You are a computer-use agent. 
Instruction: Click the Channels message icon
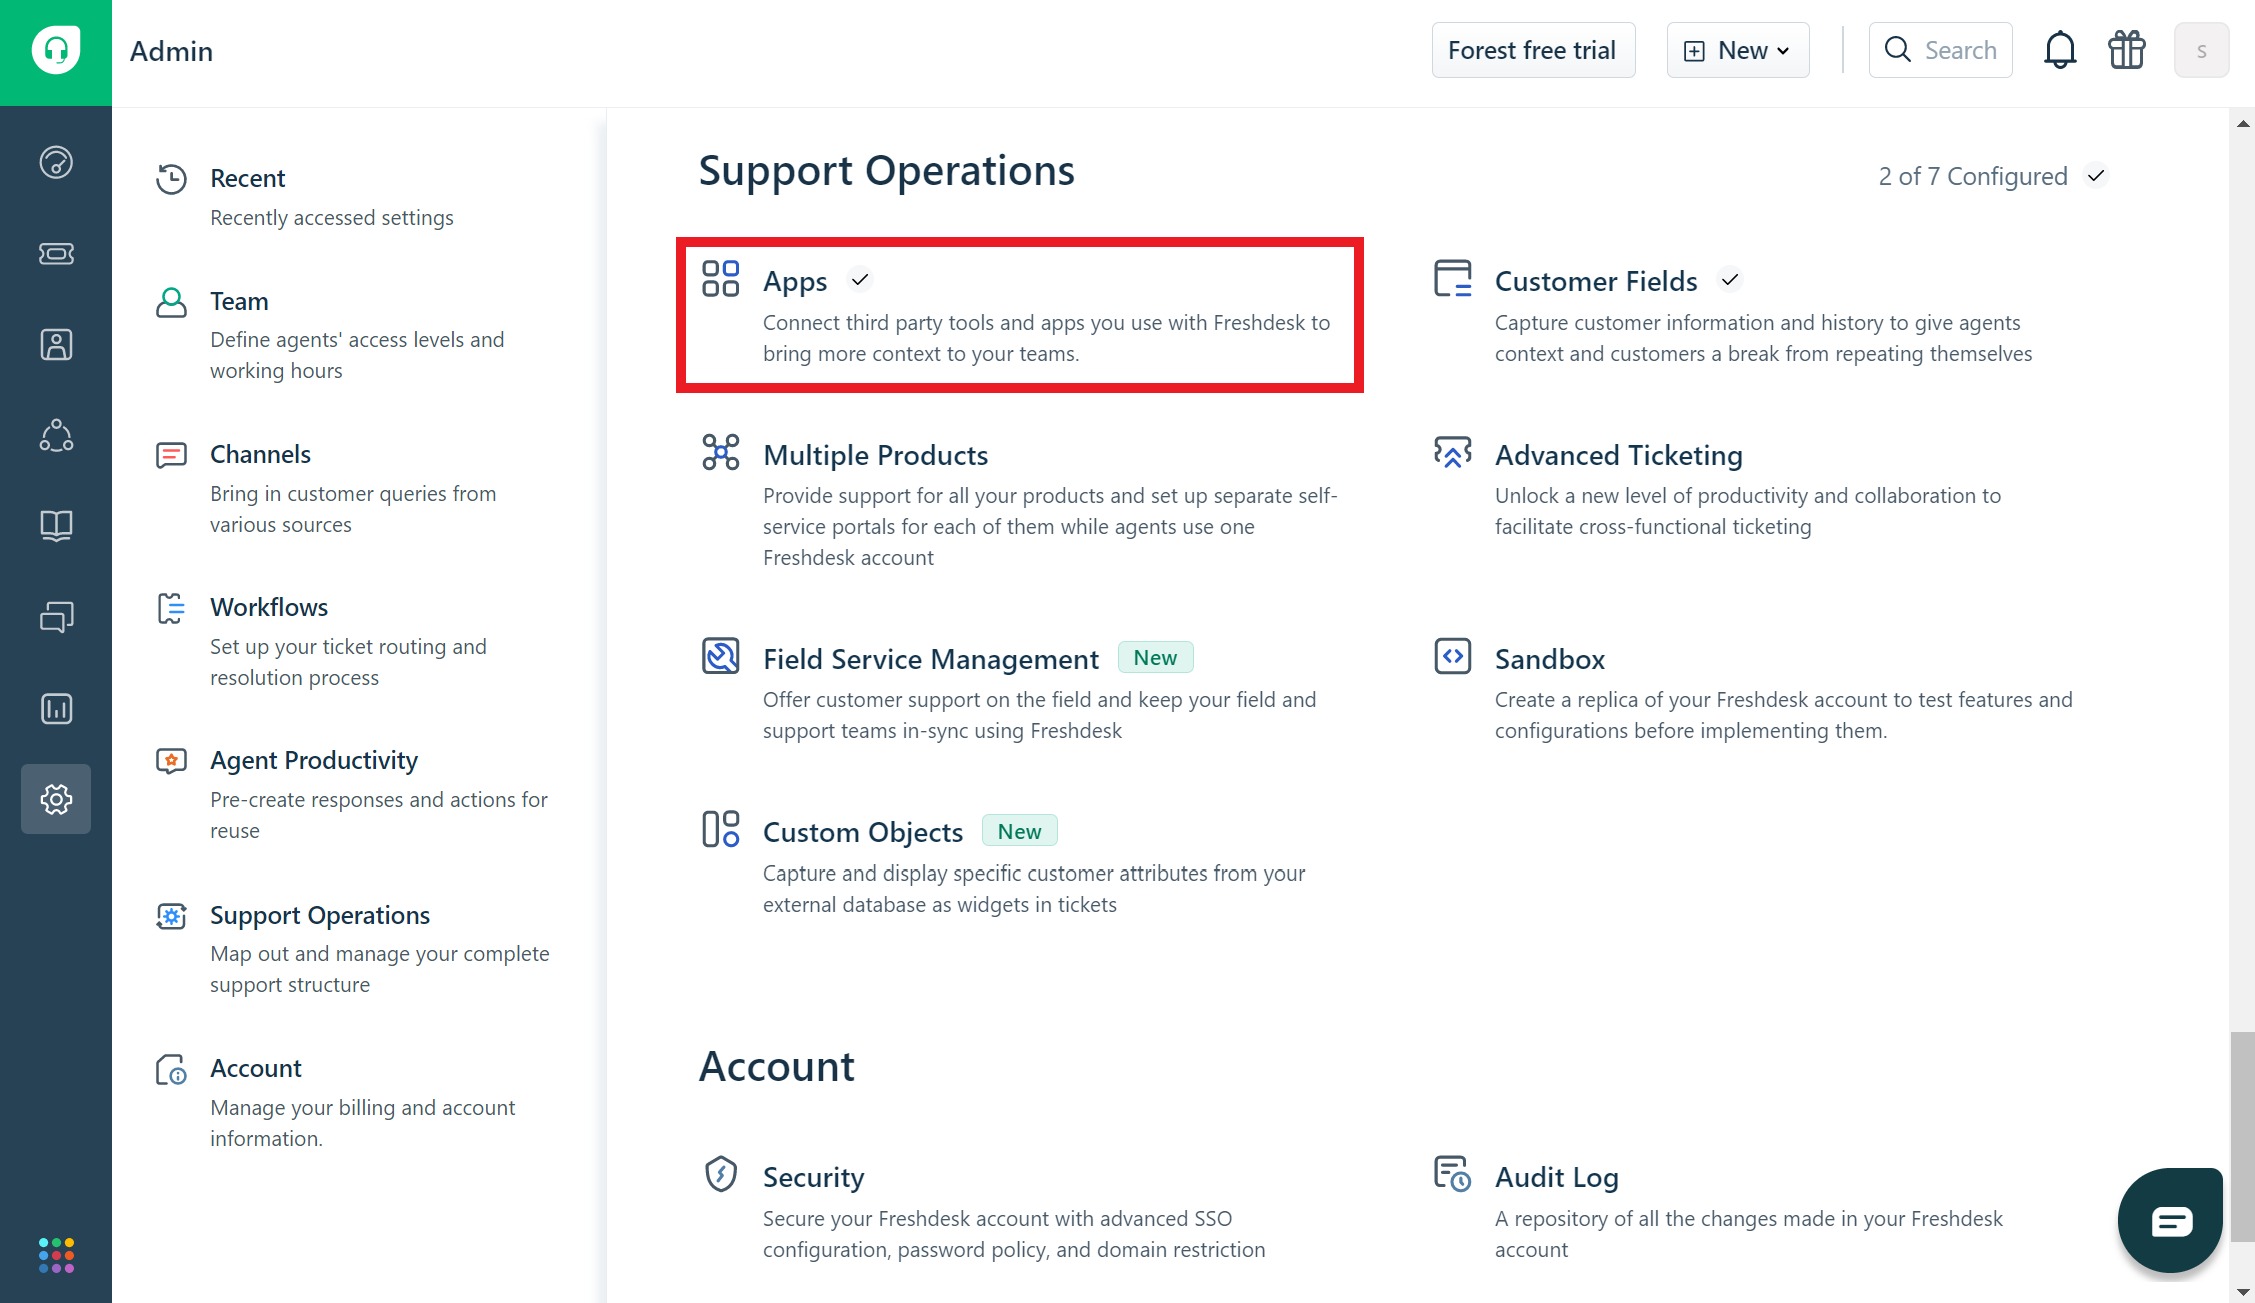point(171,455)
